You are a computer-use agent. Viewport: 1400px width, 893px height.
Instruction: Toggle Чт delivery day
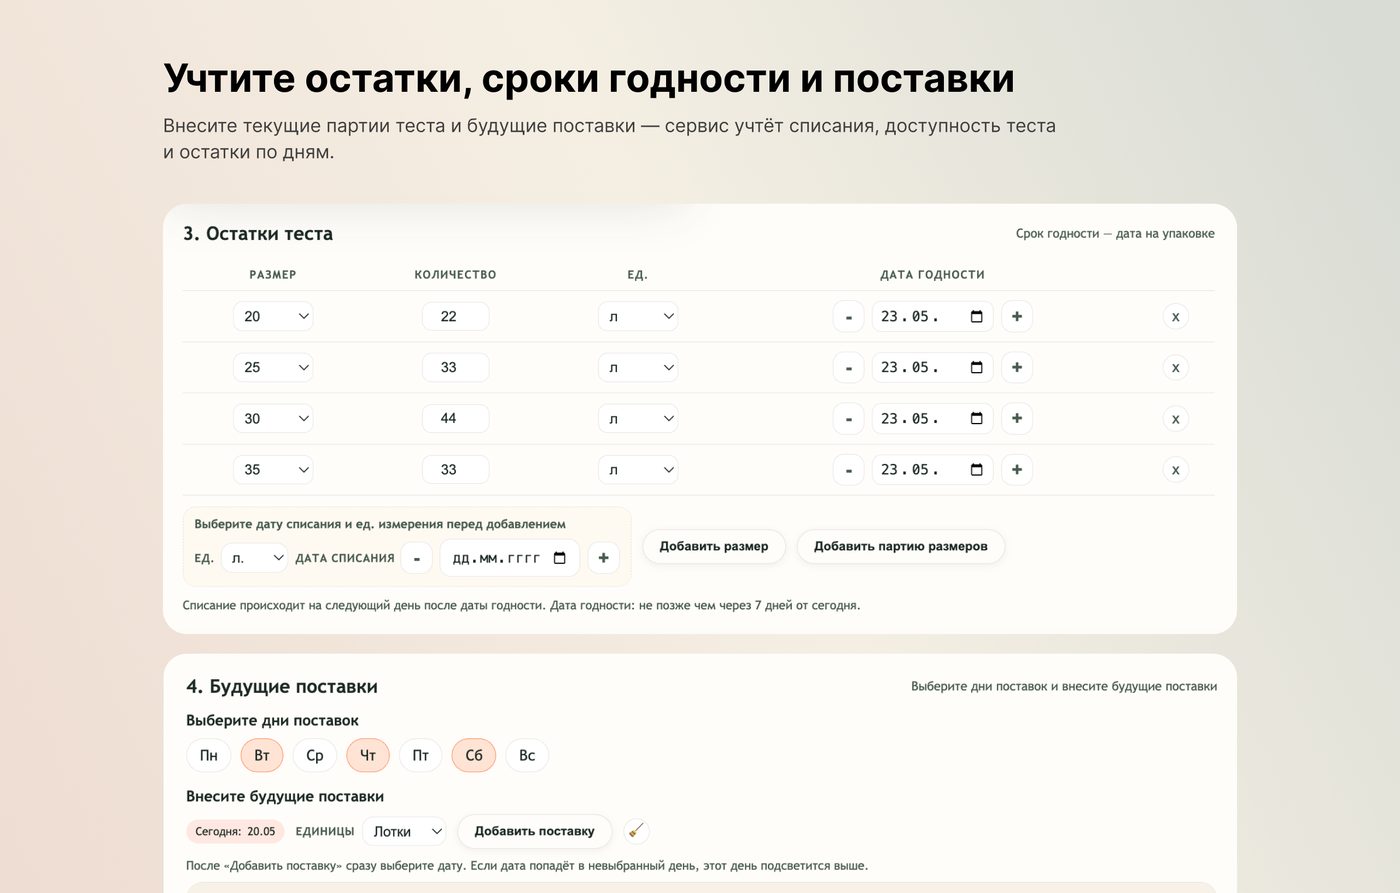(x=368, y=755)
